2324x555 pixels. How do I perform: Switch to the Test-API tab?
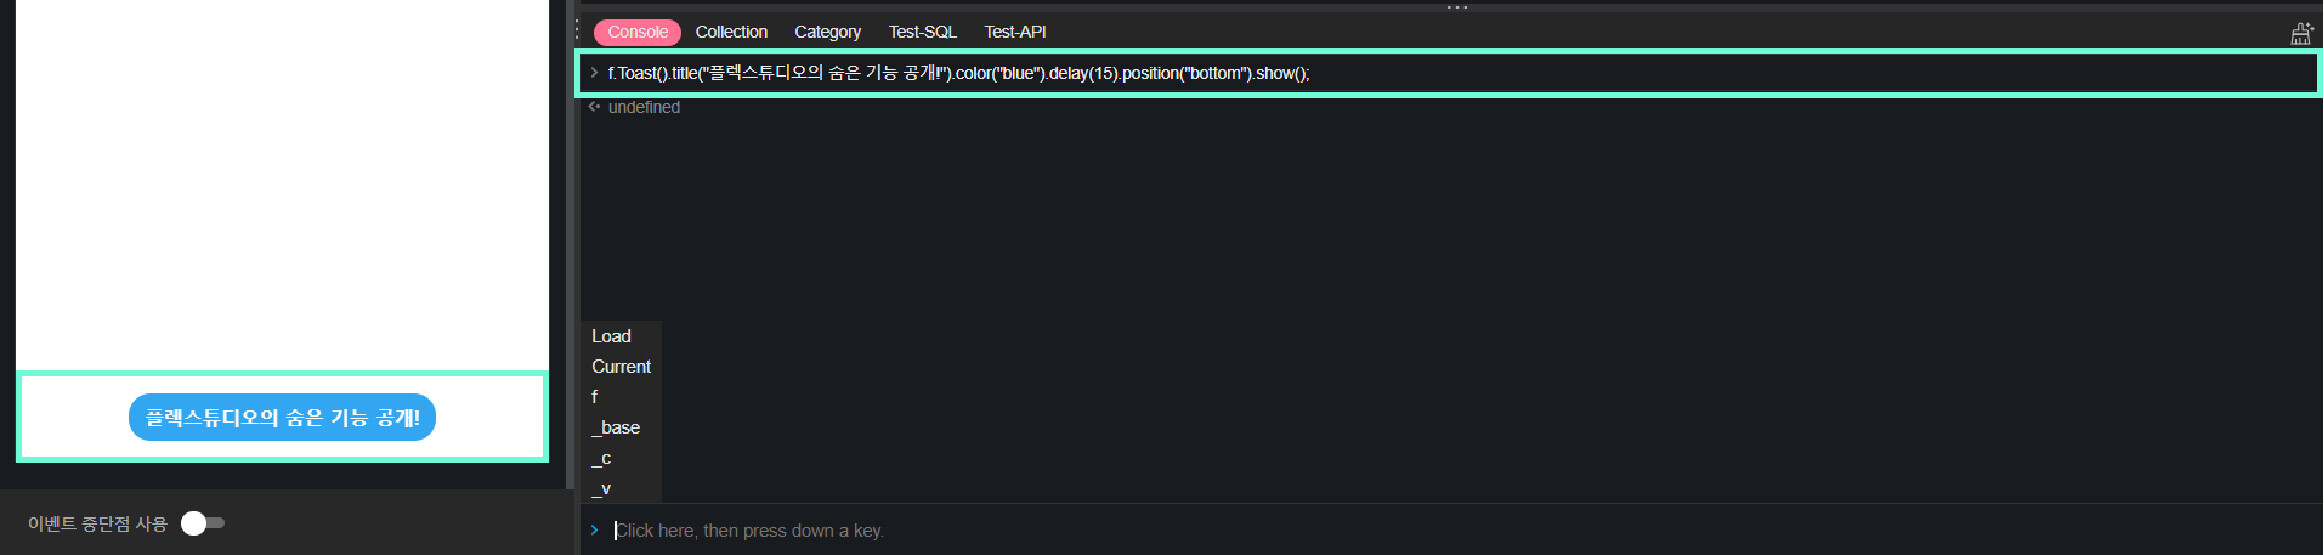point(1015,32)
